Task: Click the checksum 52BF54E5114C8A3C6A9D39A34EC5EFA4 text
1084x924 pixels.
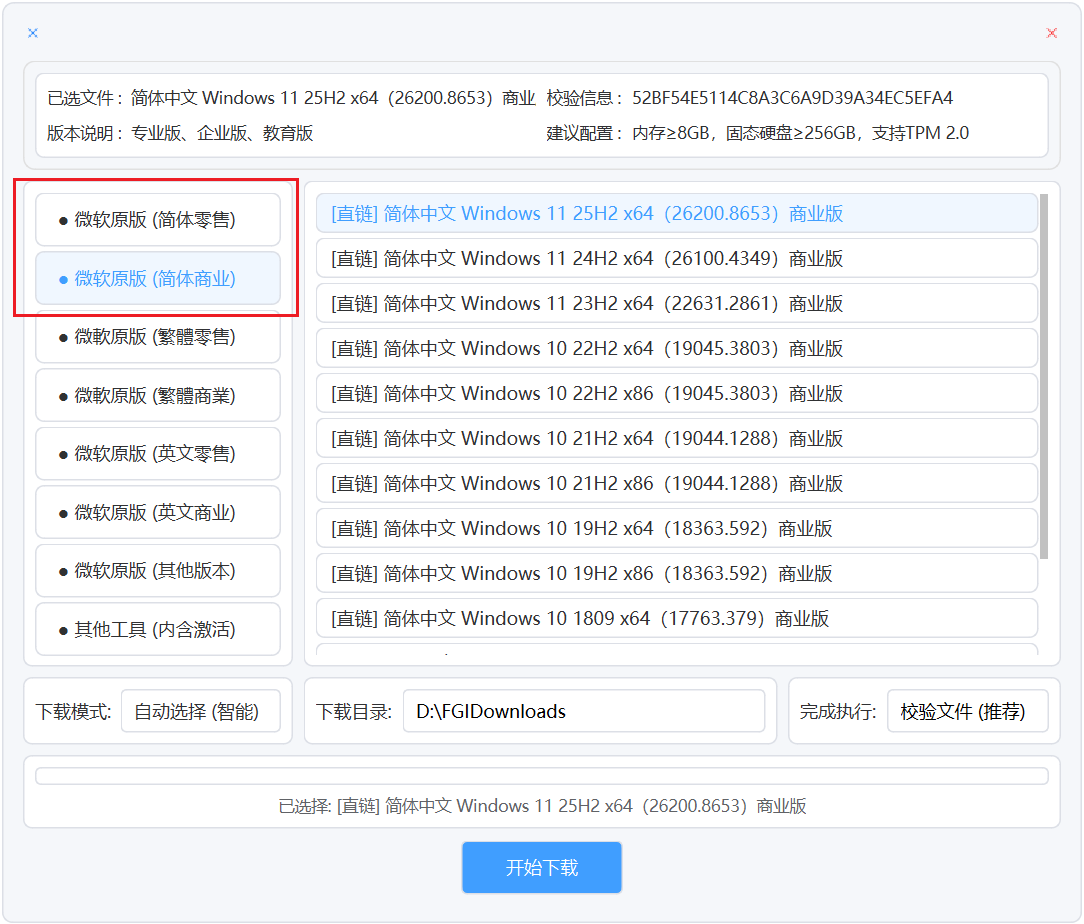Action: click(x=792, y=98)
